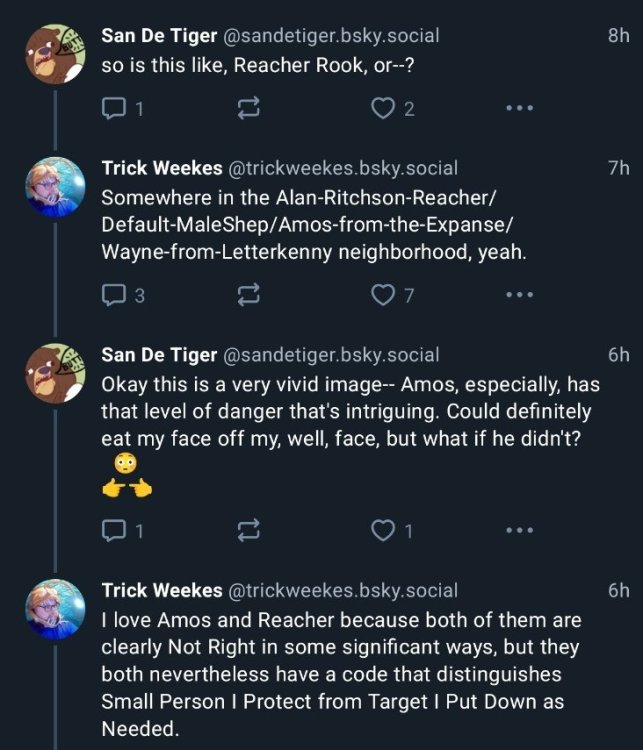Open Trick Weekes' avatar on 7h post
This screenshot has width=643, height=750.
[54, 188]
